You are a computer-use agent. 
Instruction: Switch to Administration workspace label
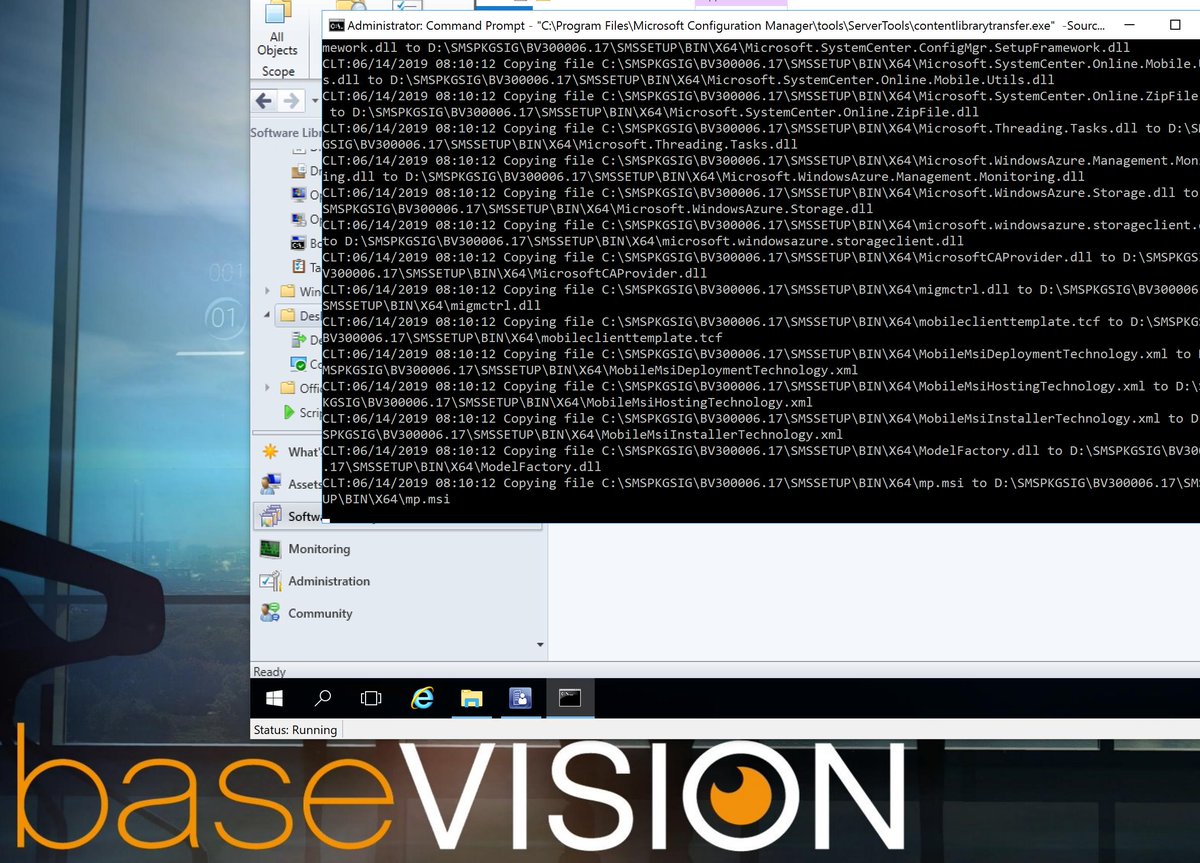[329, 581]
